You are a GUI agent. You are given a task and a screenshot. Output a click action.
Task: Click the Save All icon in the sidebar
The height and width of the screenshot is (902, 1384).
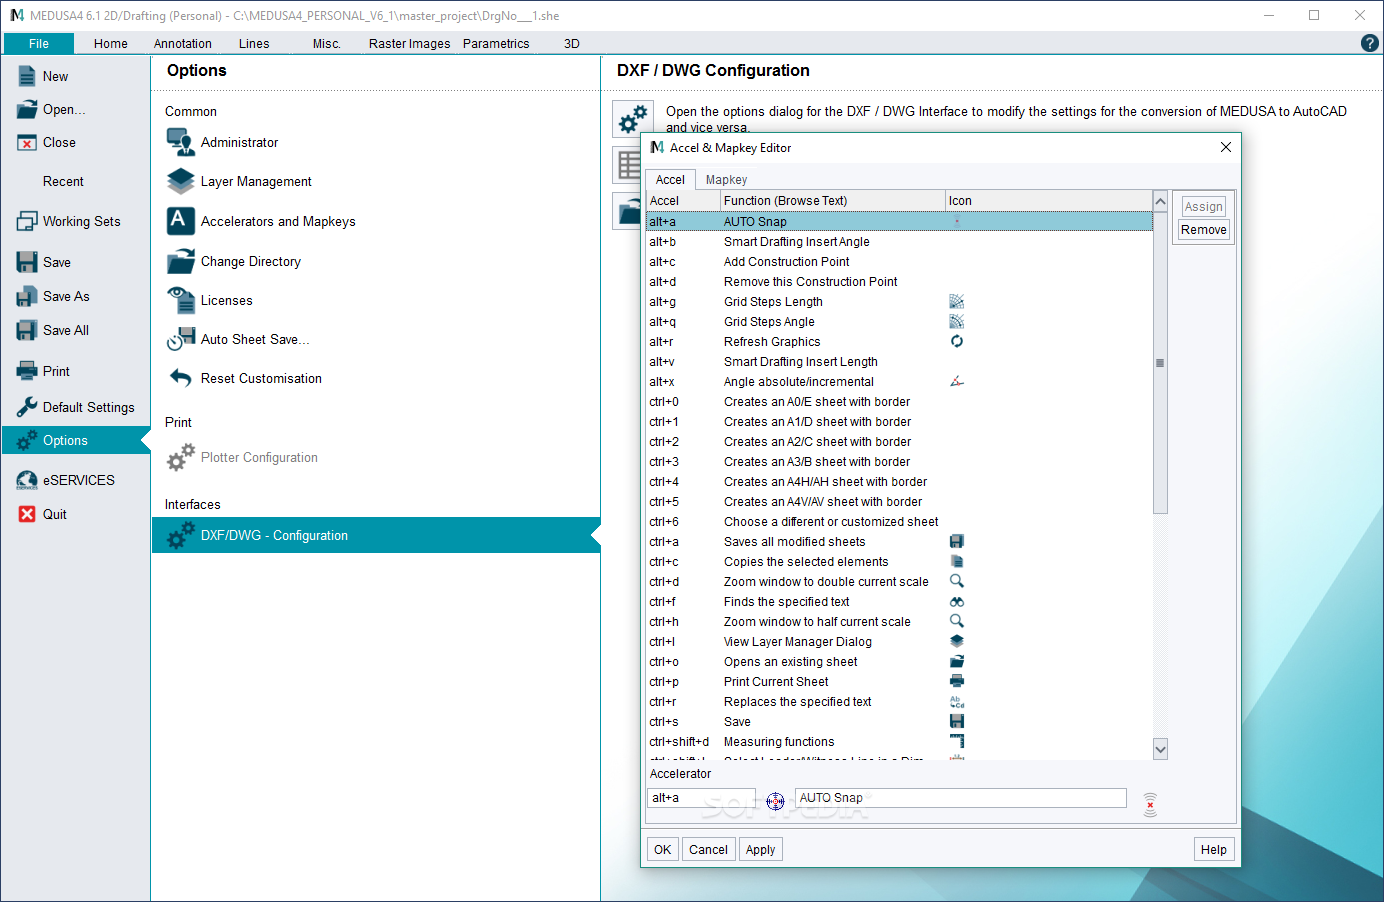(x=27, y=331)
